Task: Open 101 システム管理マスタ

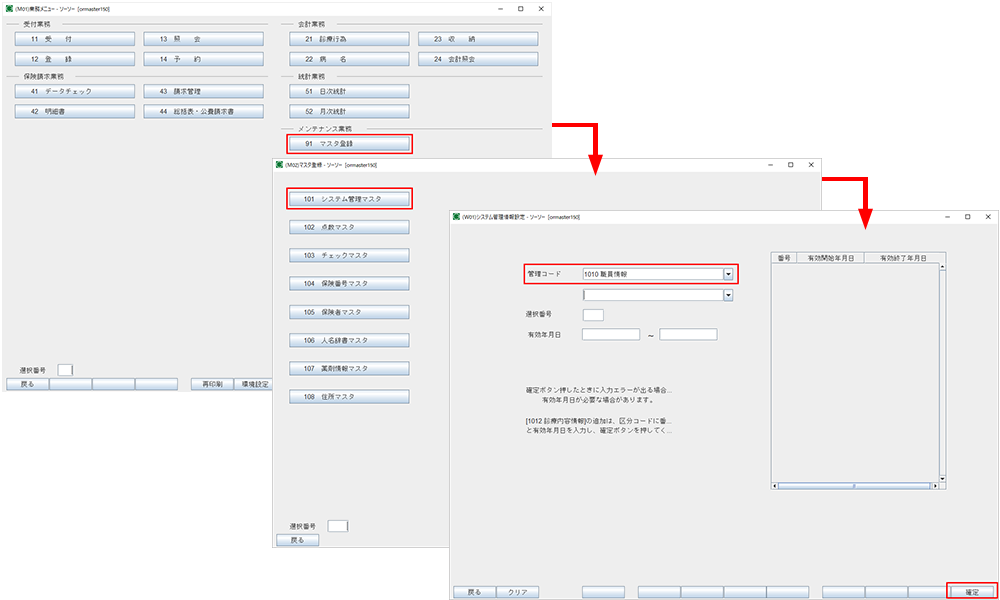Action: coord(349,199)
